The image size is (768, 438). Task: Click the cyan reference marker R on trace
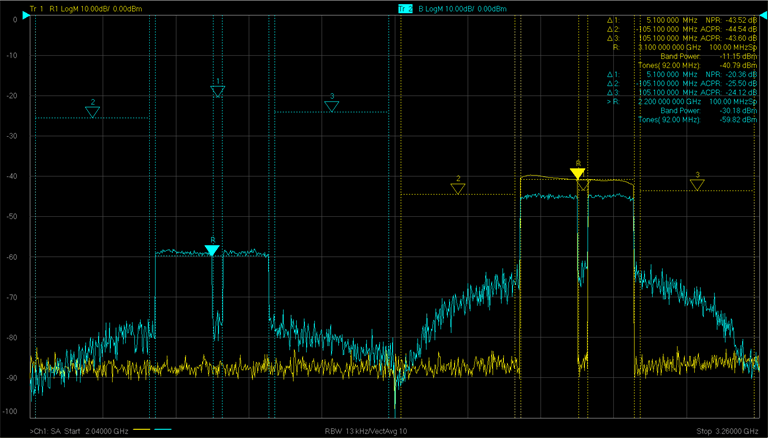click(x=212, y=250)
